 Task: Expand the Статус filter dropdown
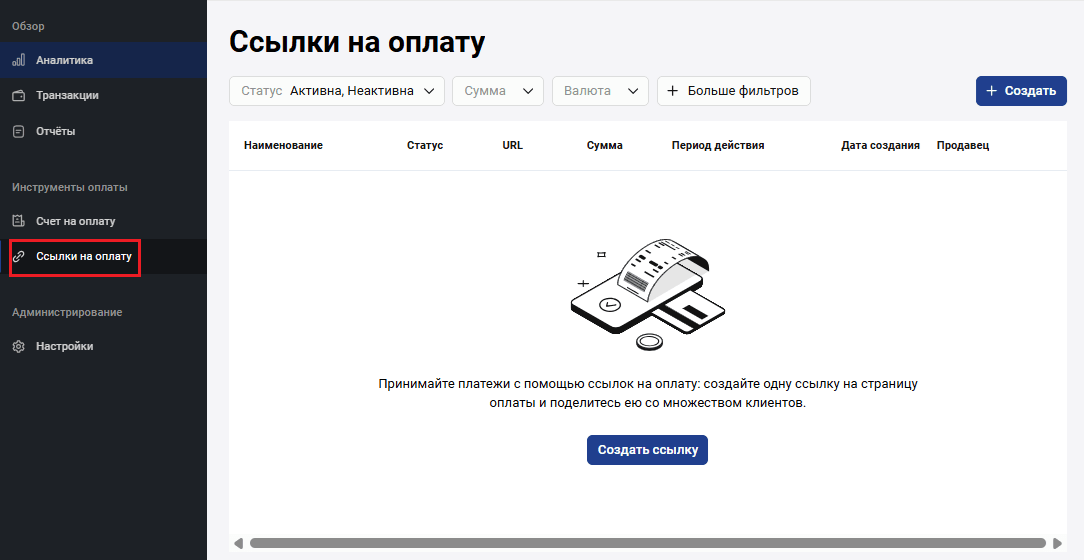pos(336,91)
